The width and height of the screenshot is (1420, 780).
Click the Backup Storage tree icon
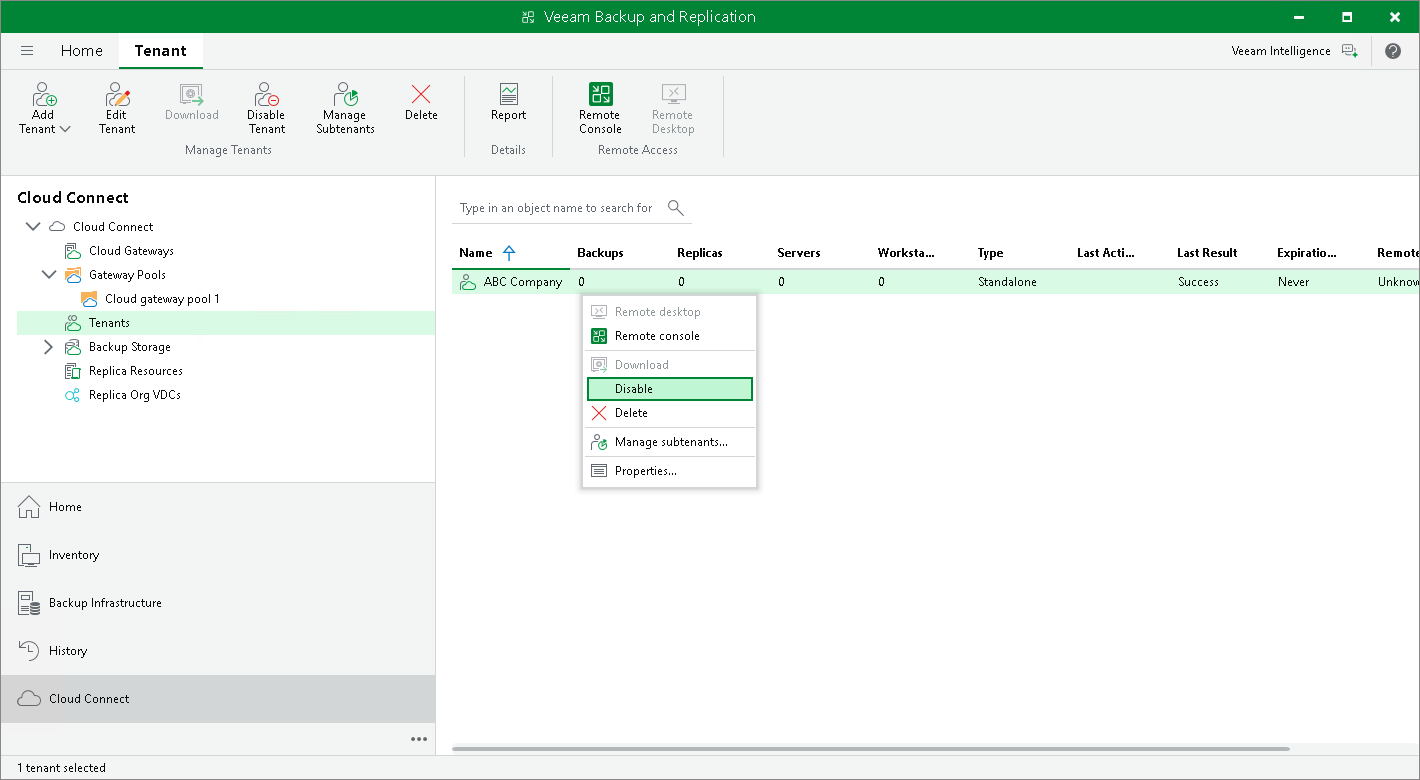click(73, 347)
